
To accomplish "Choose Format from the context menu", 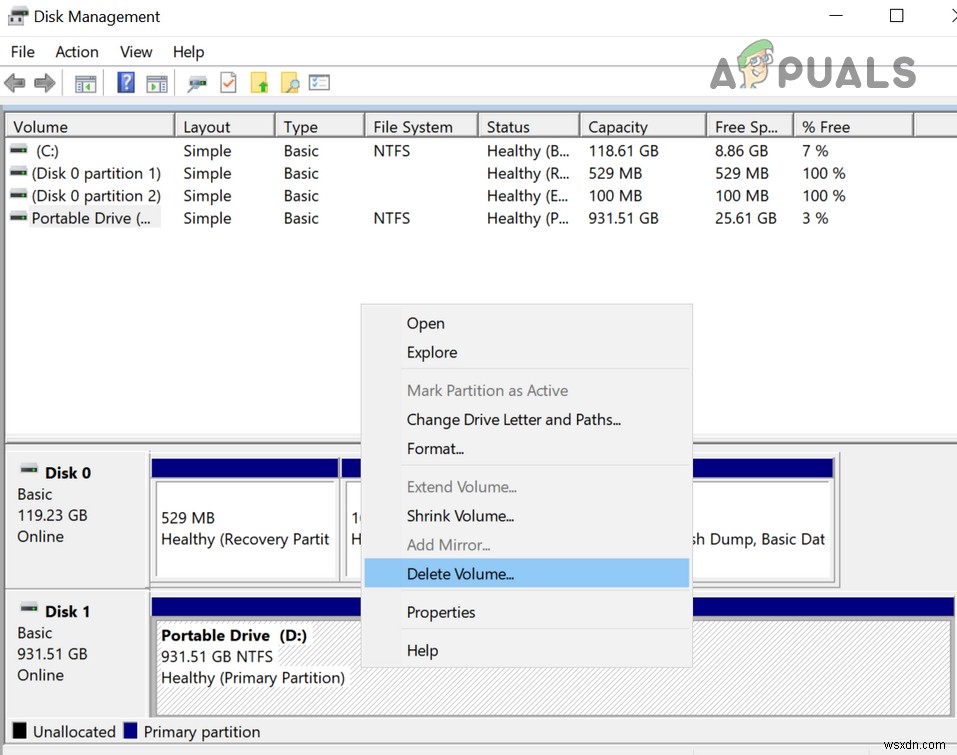I will (435, 448).
